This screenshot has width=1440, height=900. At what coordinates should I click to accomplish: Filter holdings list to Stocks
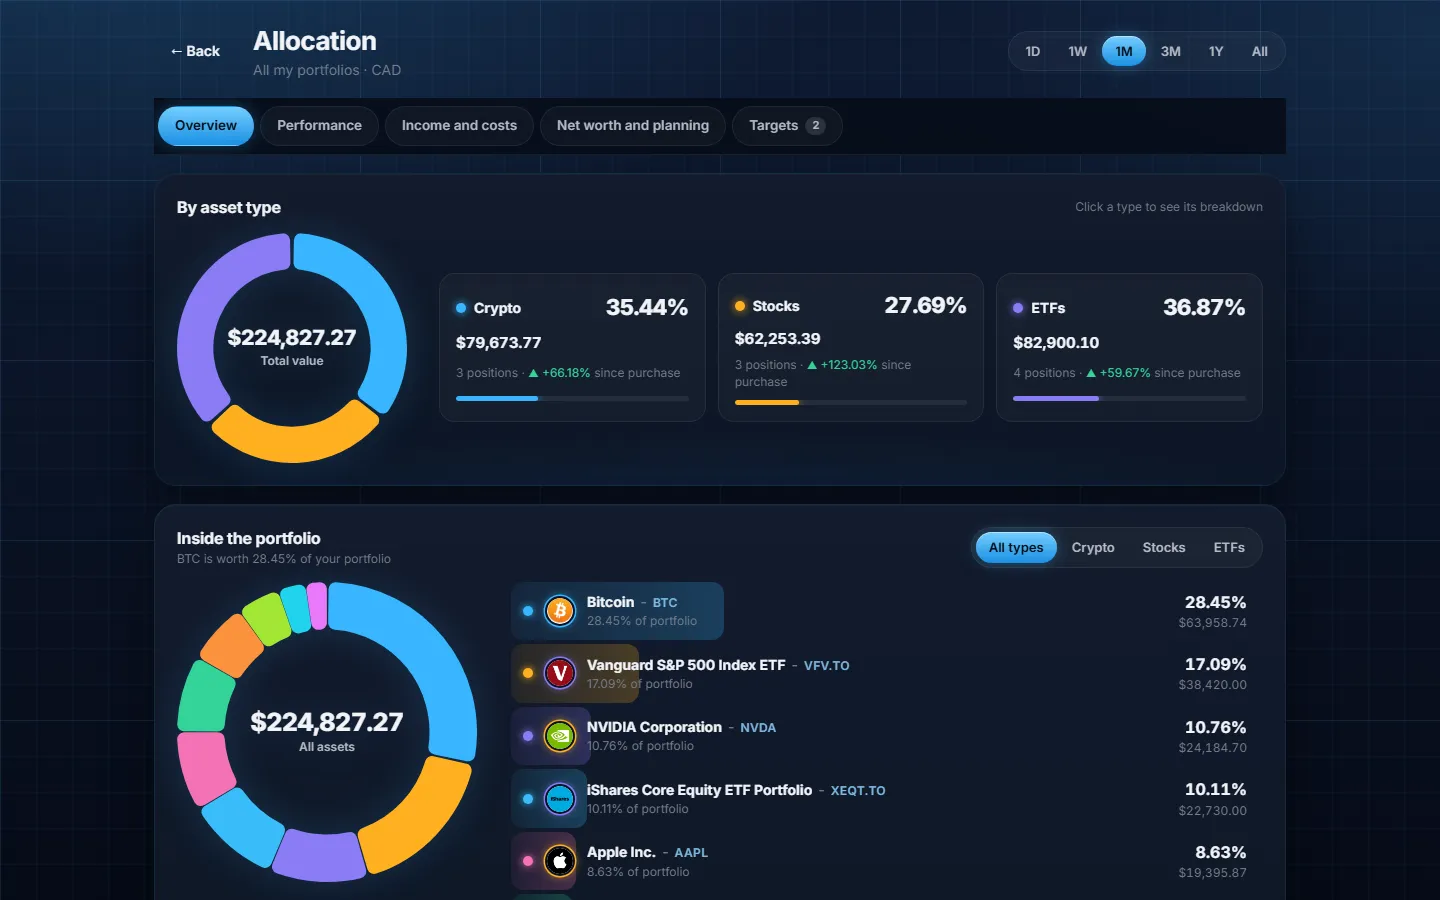click(x=1164, y=548)
